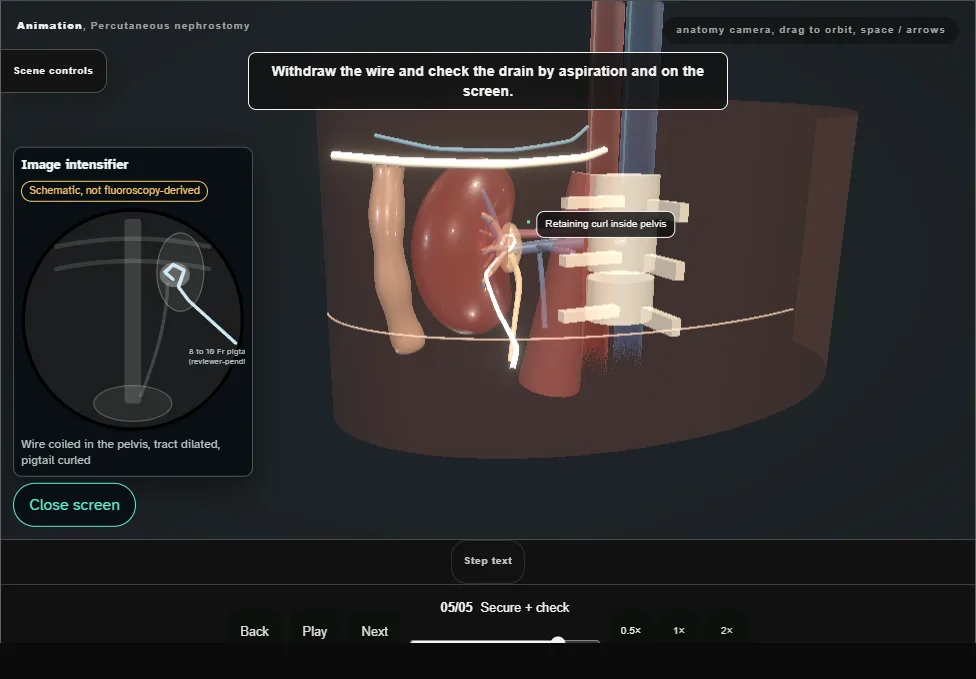Viewport: 976px width, 679px height.
Task: Set playback speed to 1×
Action: [x=678, y=630]
